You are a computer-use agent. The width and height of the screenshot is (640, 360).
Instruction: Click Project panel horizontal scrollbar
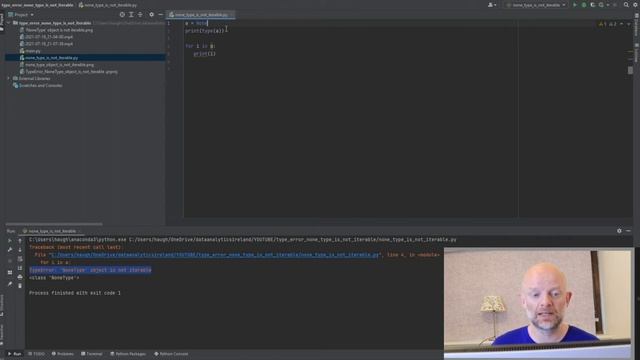pyautogui.click(x=54, y=224)
